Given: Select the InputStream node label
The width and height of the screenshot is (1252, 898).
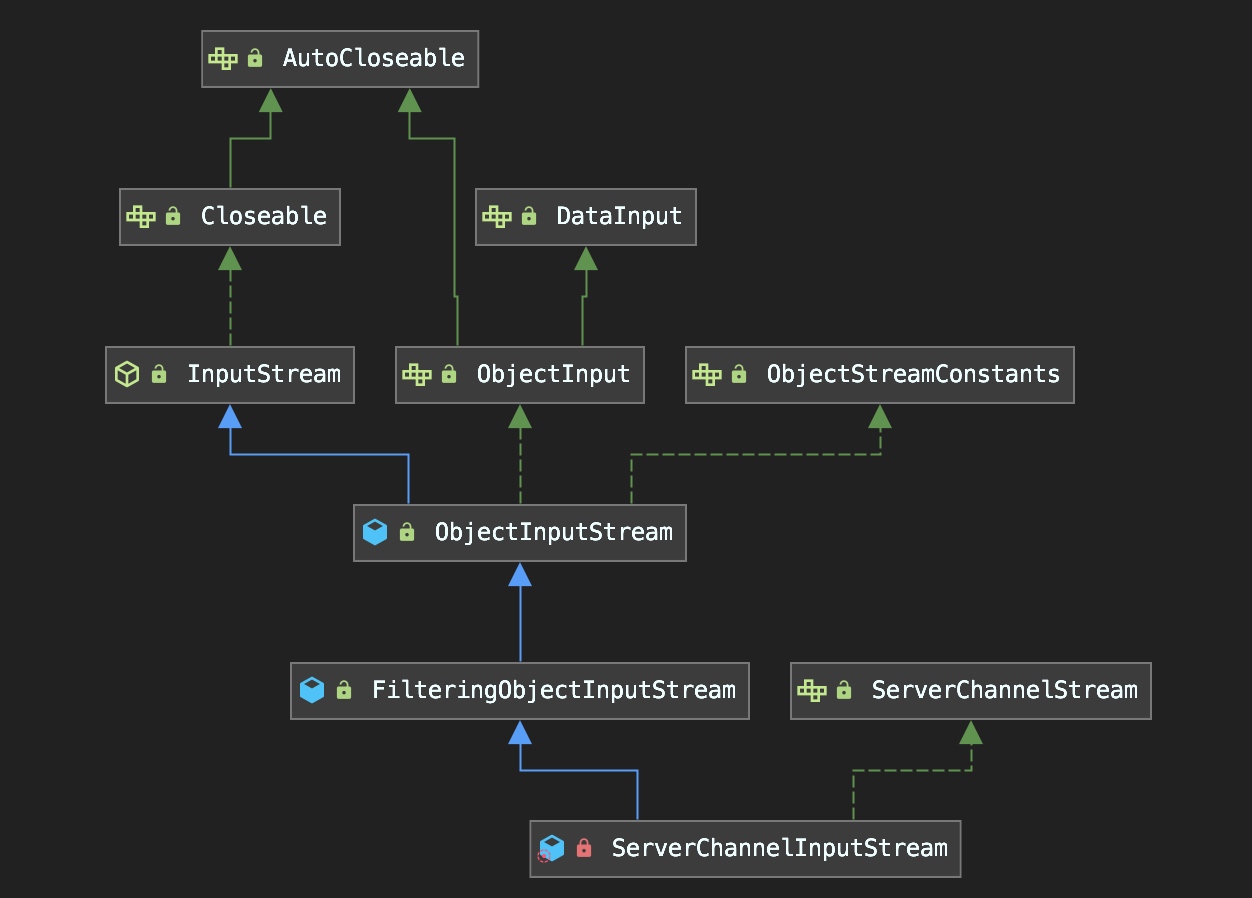Looking at the screenshot, I should click(264, 374).
